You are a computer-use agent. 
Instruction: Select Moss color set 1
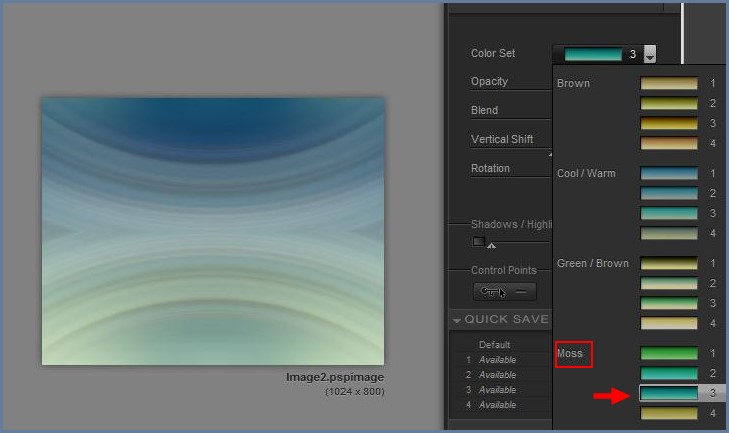[x=669, y=354]
